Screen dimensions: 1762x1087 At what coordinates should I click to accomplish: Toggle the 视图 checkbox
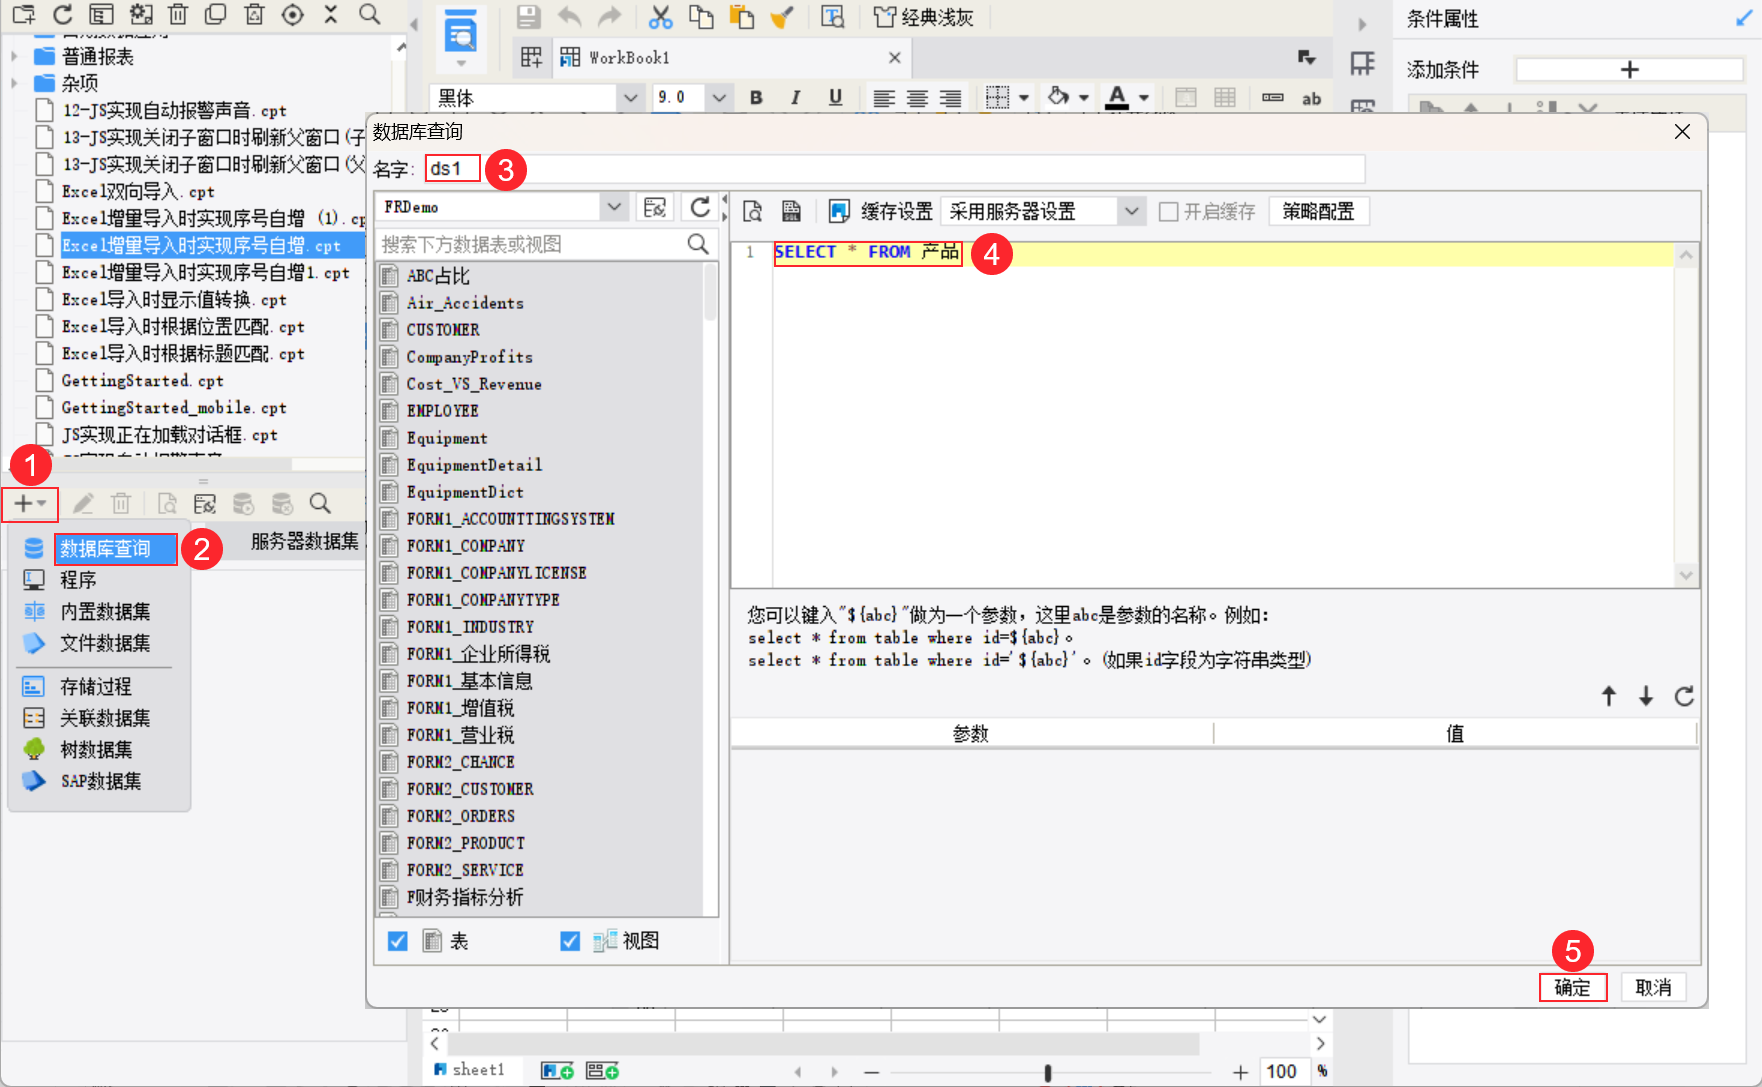(570, 941)
